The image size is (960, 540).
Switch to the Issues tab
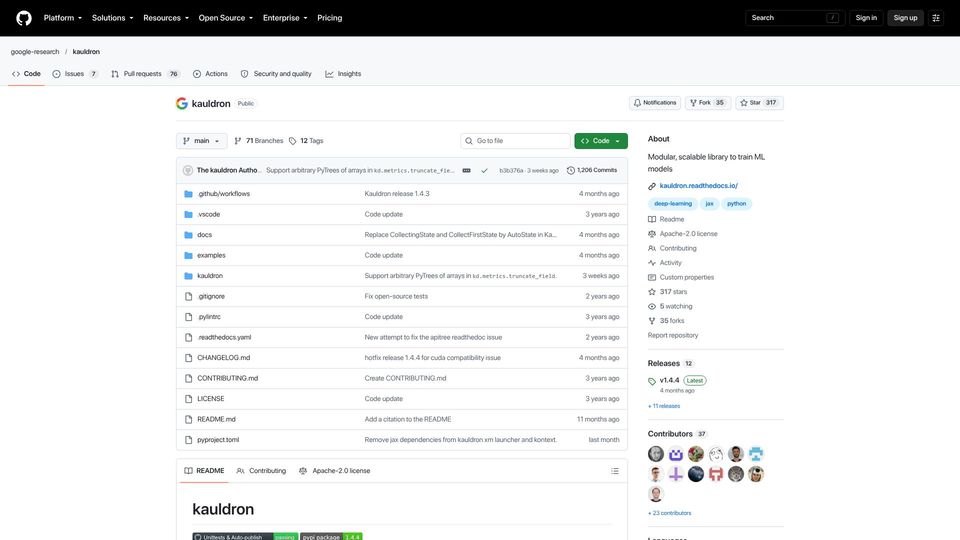[x=75, y=73]
